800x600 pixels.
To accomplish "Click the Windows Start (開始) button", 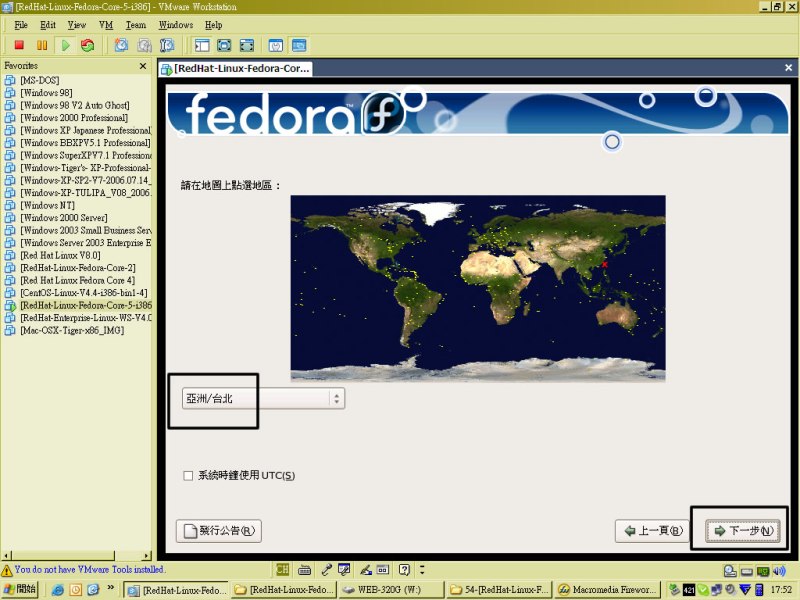I will pos(19,589).
